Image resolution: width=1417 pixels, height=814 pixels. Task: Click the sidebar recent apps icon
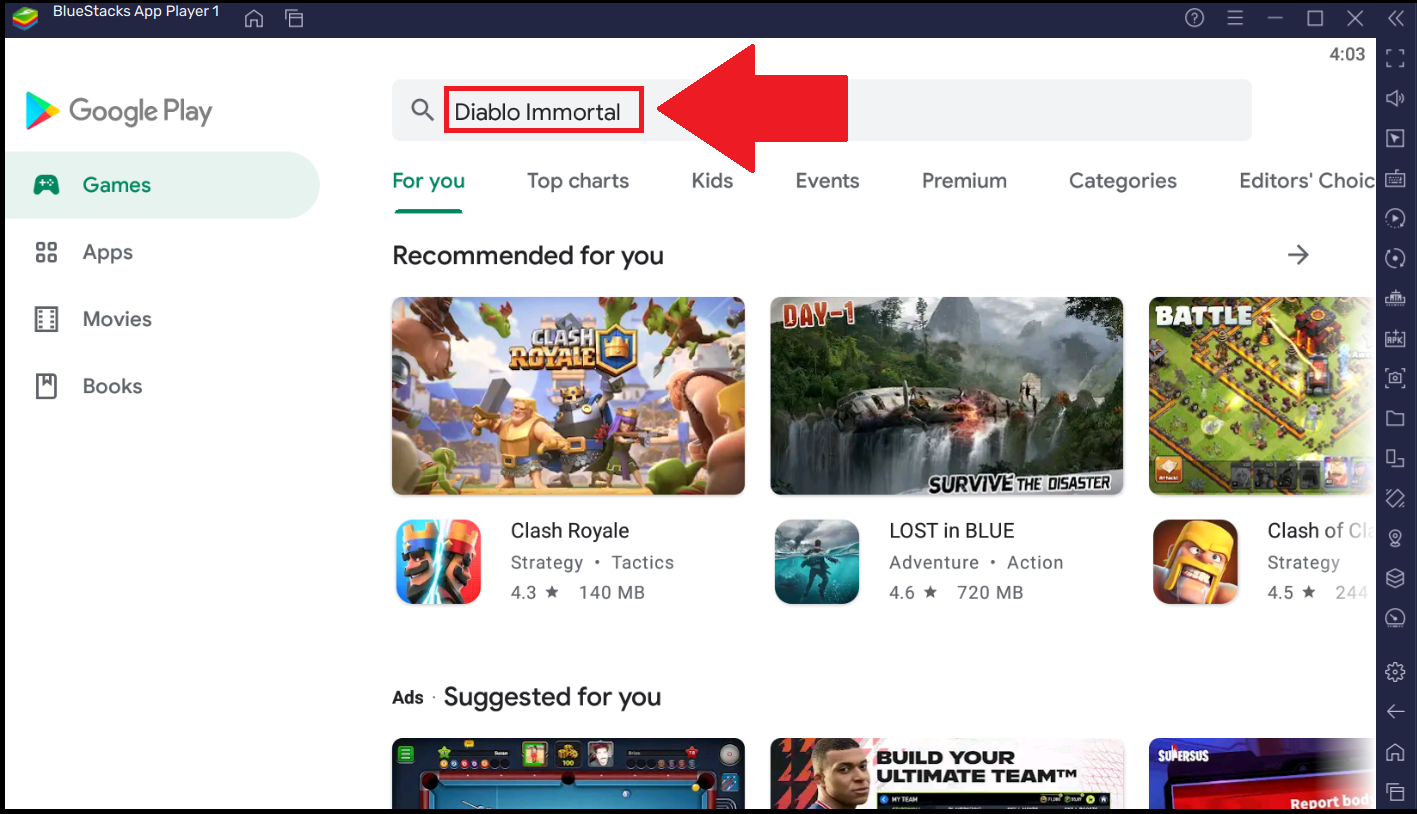1395,792
